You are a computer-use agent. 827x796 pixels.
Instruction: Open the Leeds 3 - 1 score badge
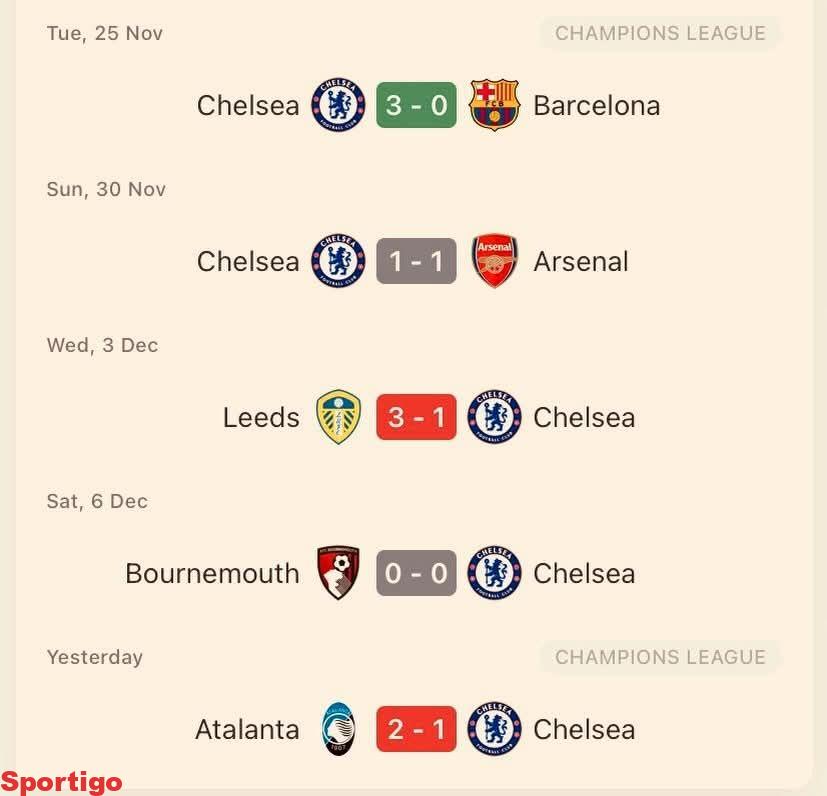(x=416, y=417)
